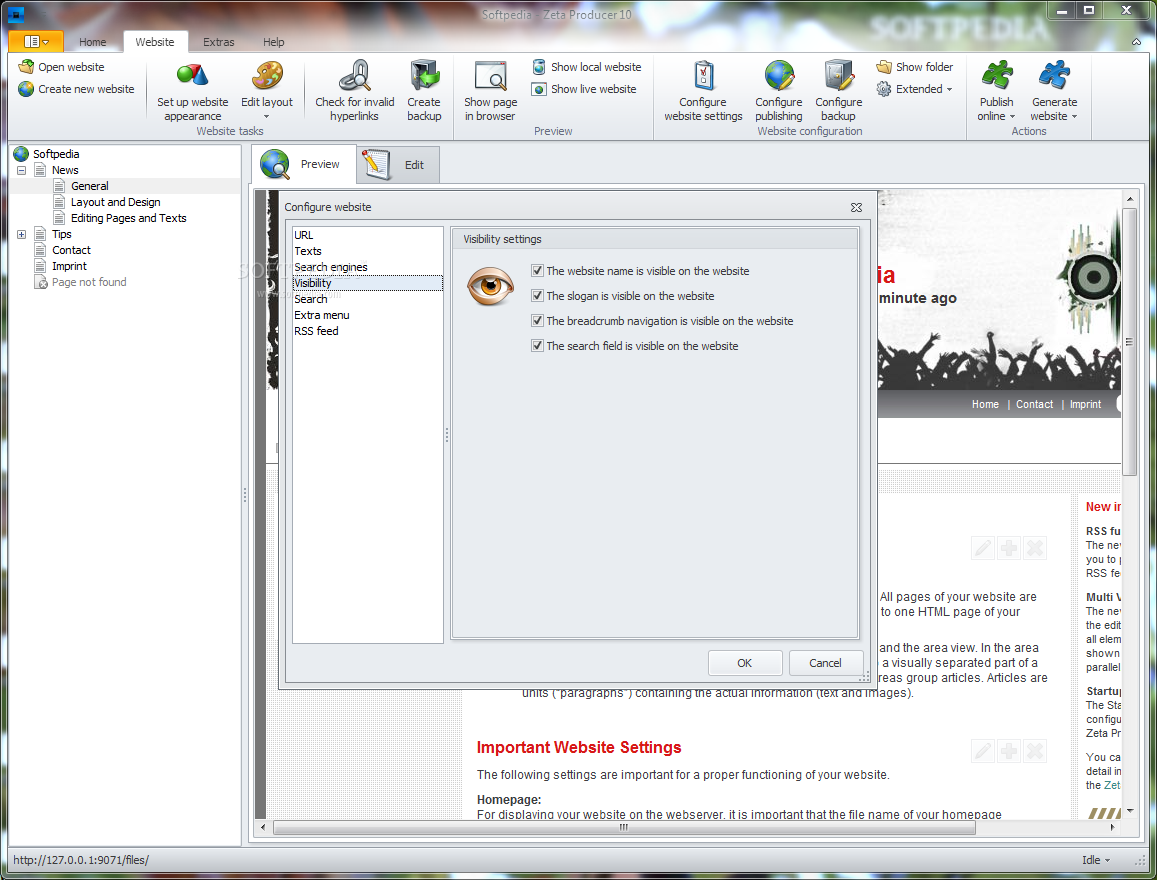Viewport: 1157px width, 880px height.
Task: Select Texts in settings list
Action: pos(367,252)
